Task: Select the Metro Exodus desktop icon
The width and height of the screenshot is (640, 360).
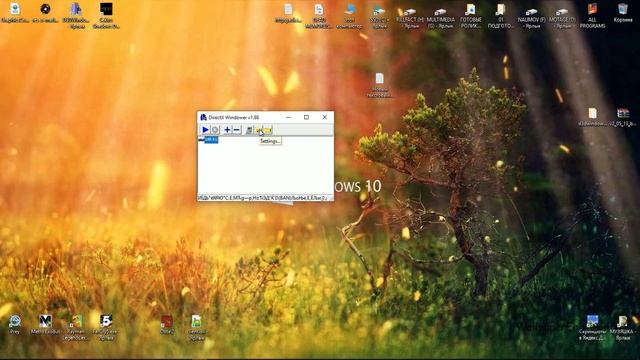Action: click(x=45, y=324)
